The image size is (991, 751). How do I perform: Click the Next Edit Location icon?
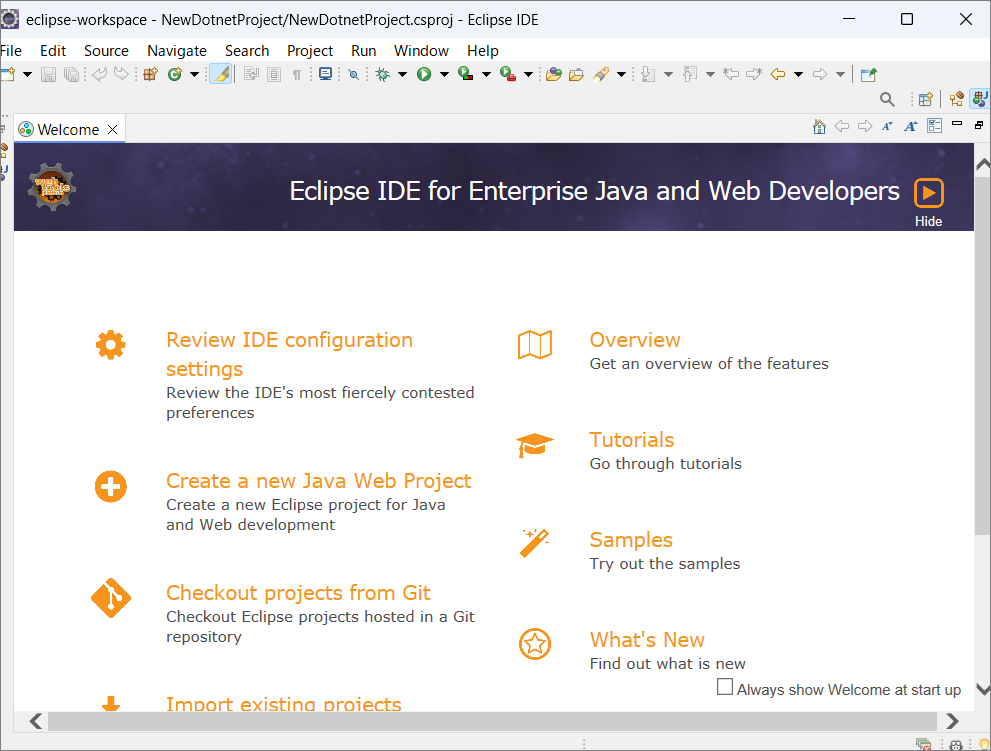coord(754,75)
